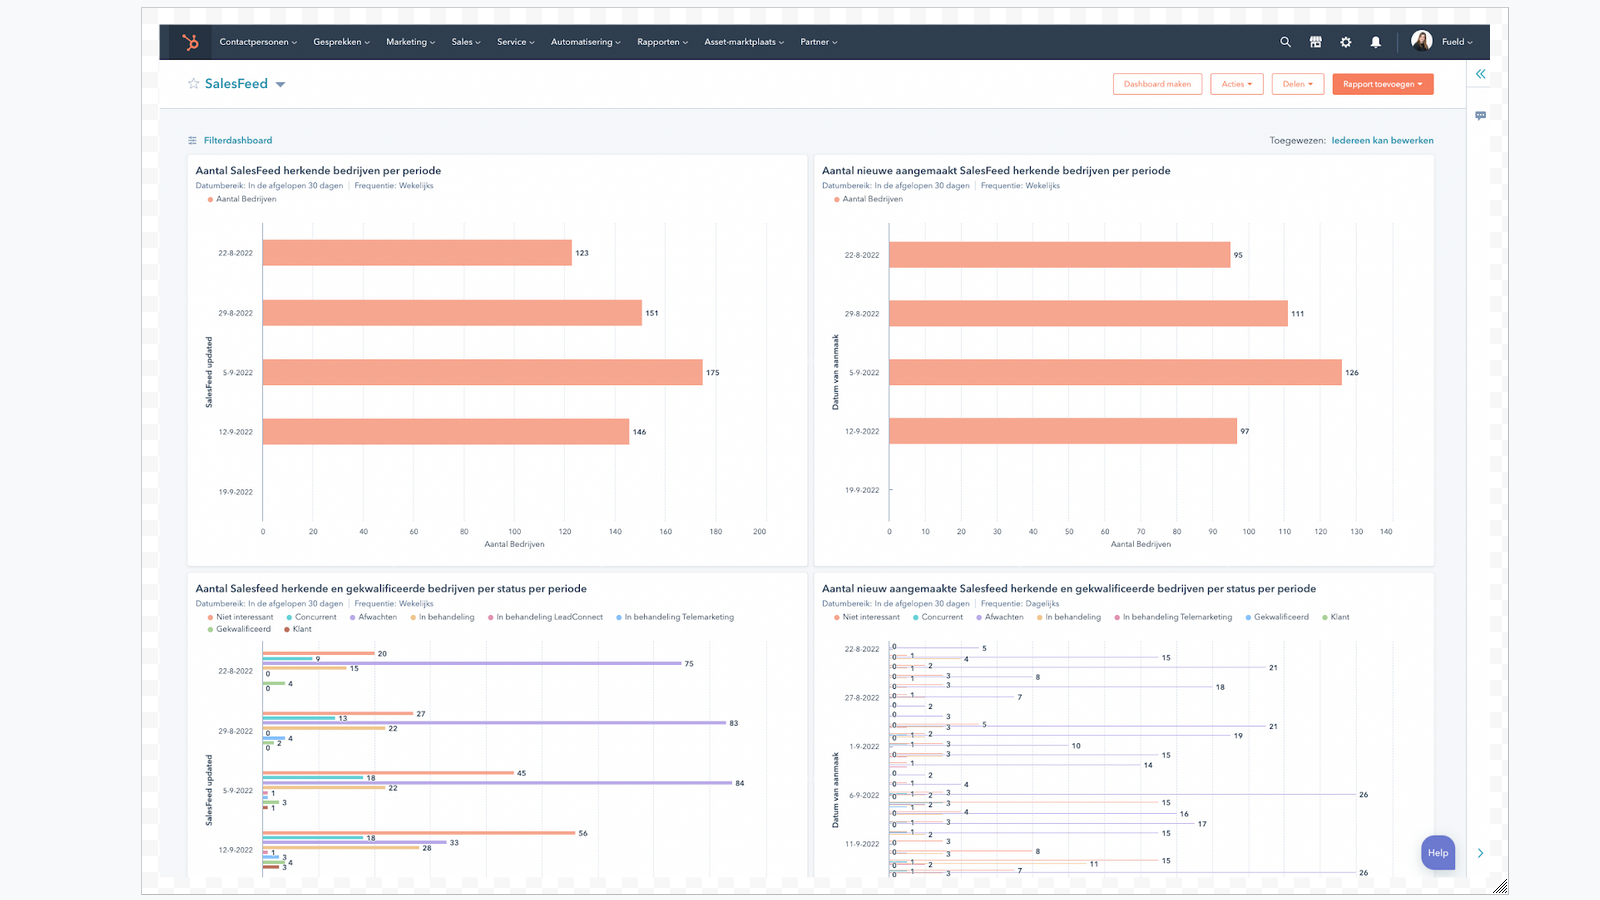This screenshot has width=1600, height=900.
Task: Open the Acties dropdown
Action: (1236, 84)
